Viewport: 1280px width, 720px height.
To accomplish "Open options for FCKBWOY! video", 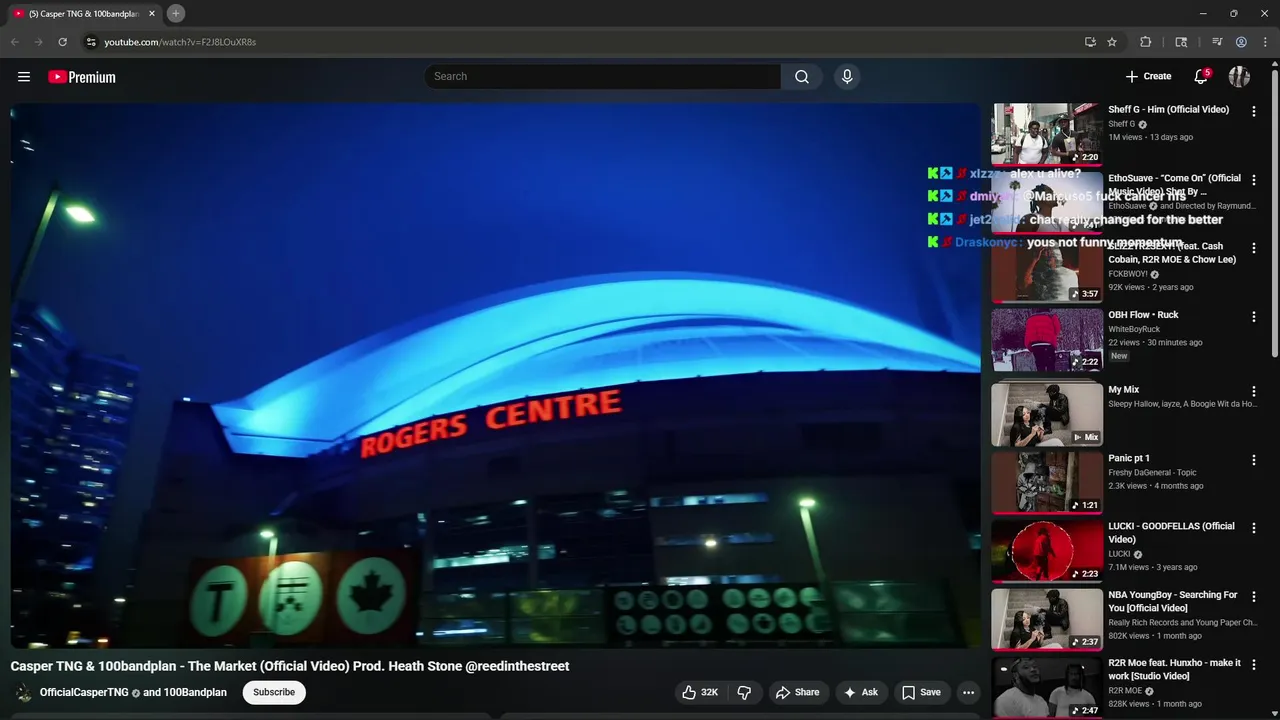I will [x=1254, y=249].
